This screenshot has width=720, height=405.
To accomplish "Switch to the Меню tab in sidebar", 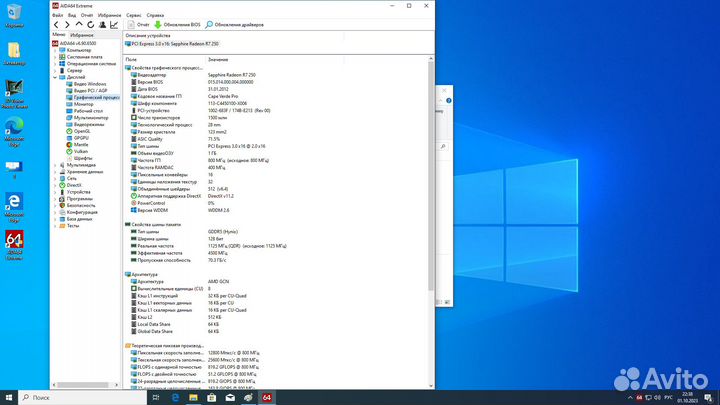I will point(59,35).
